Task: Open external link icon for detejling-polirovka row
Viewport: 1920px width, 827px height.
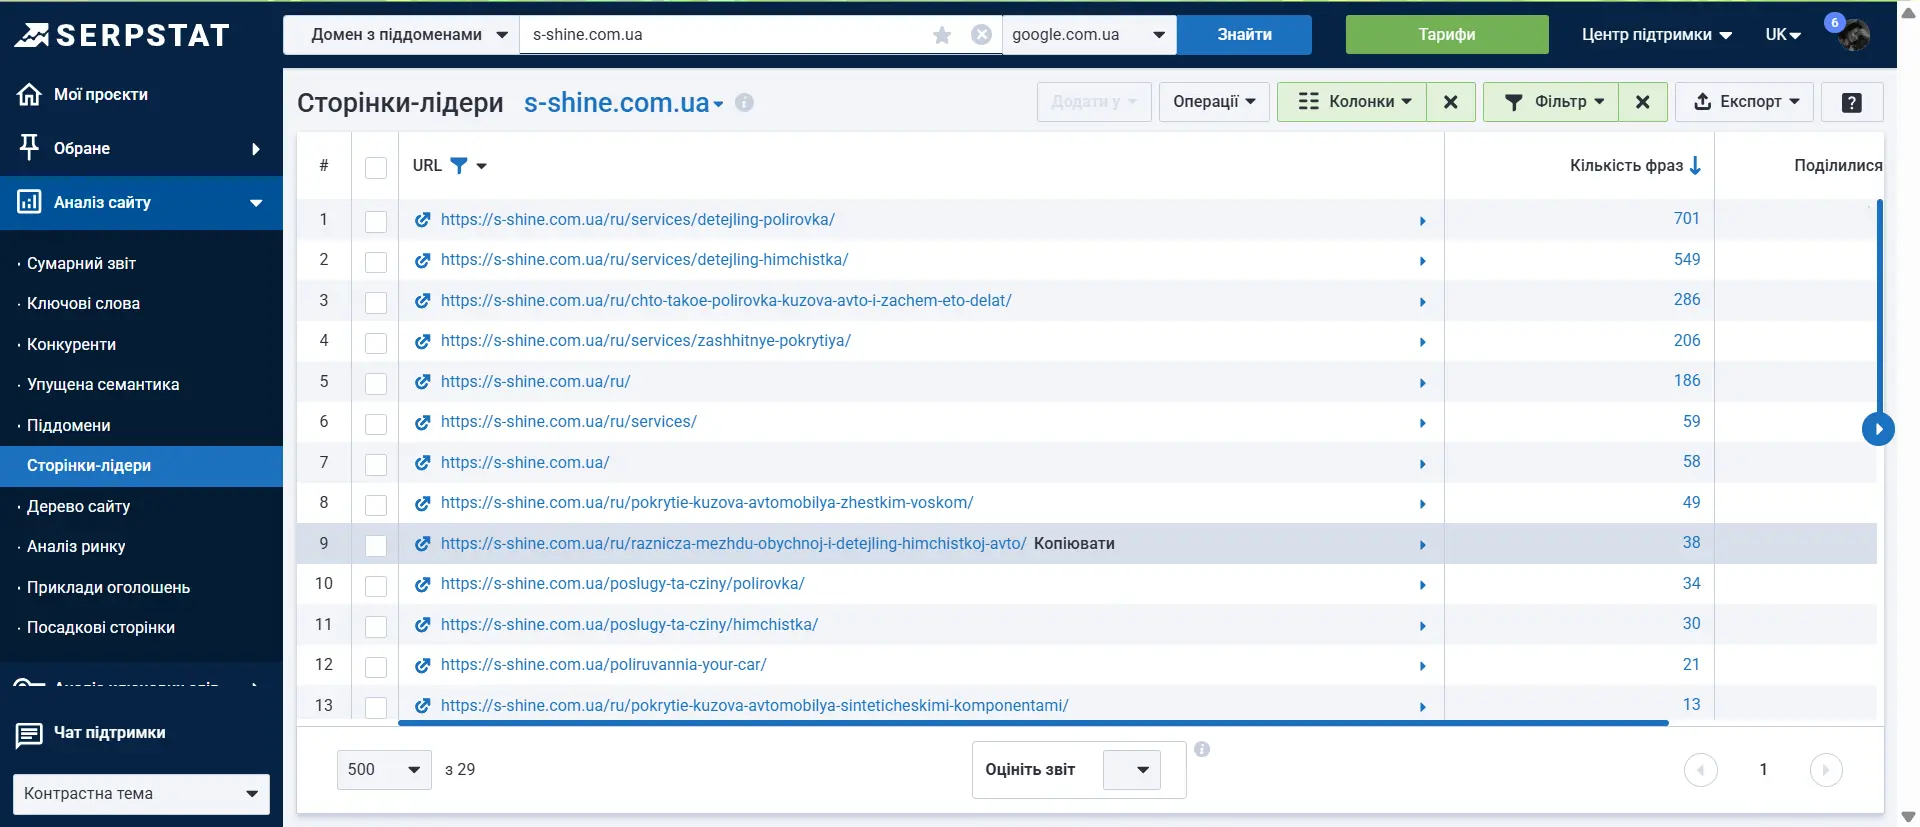Action: click(423, 220)
